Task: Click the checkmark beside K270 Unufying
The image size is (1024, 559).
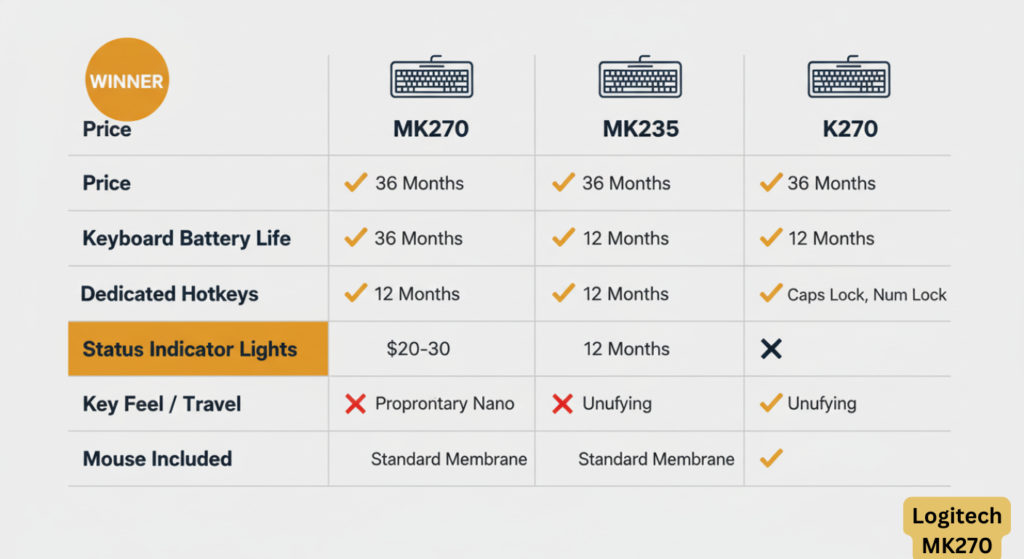Action: tap(770, 404)
